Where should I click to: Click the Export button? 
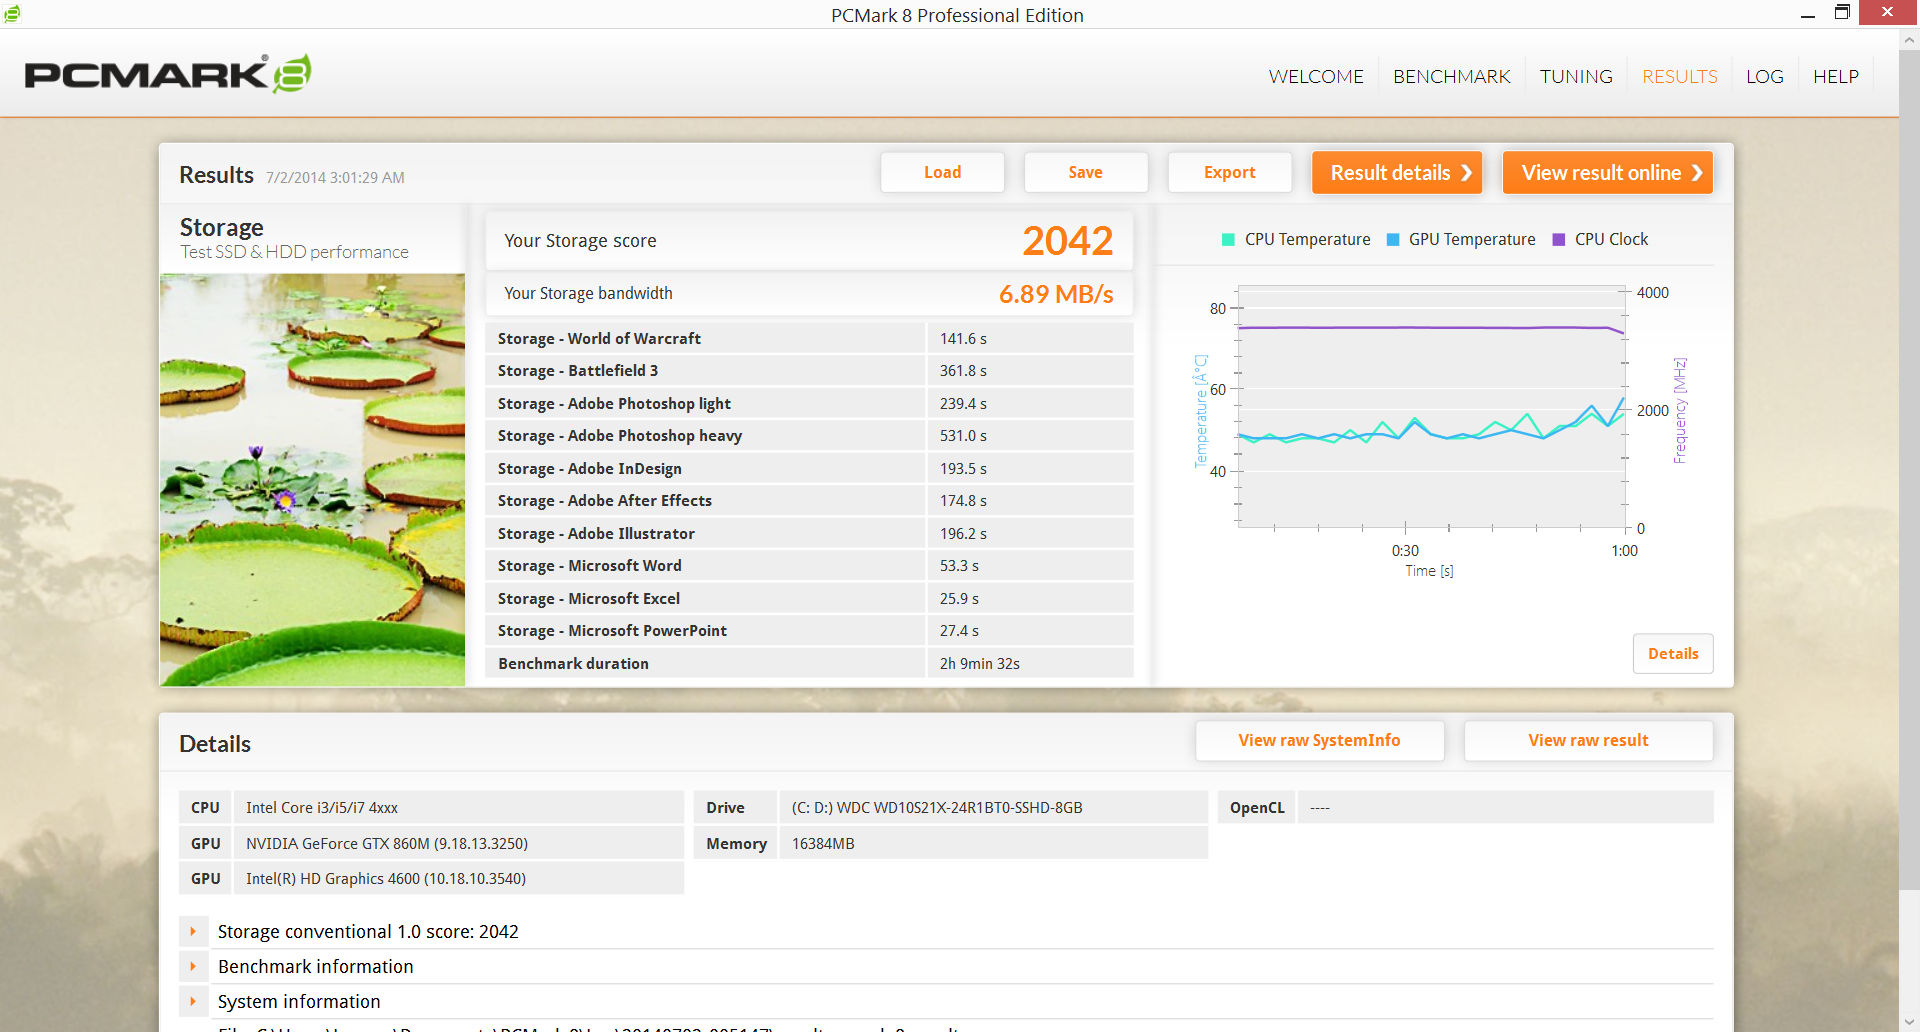point(1229,172)
